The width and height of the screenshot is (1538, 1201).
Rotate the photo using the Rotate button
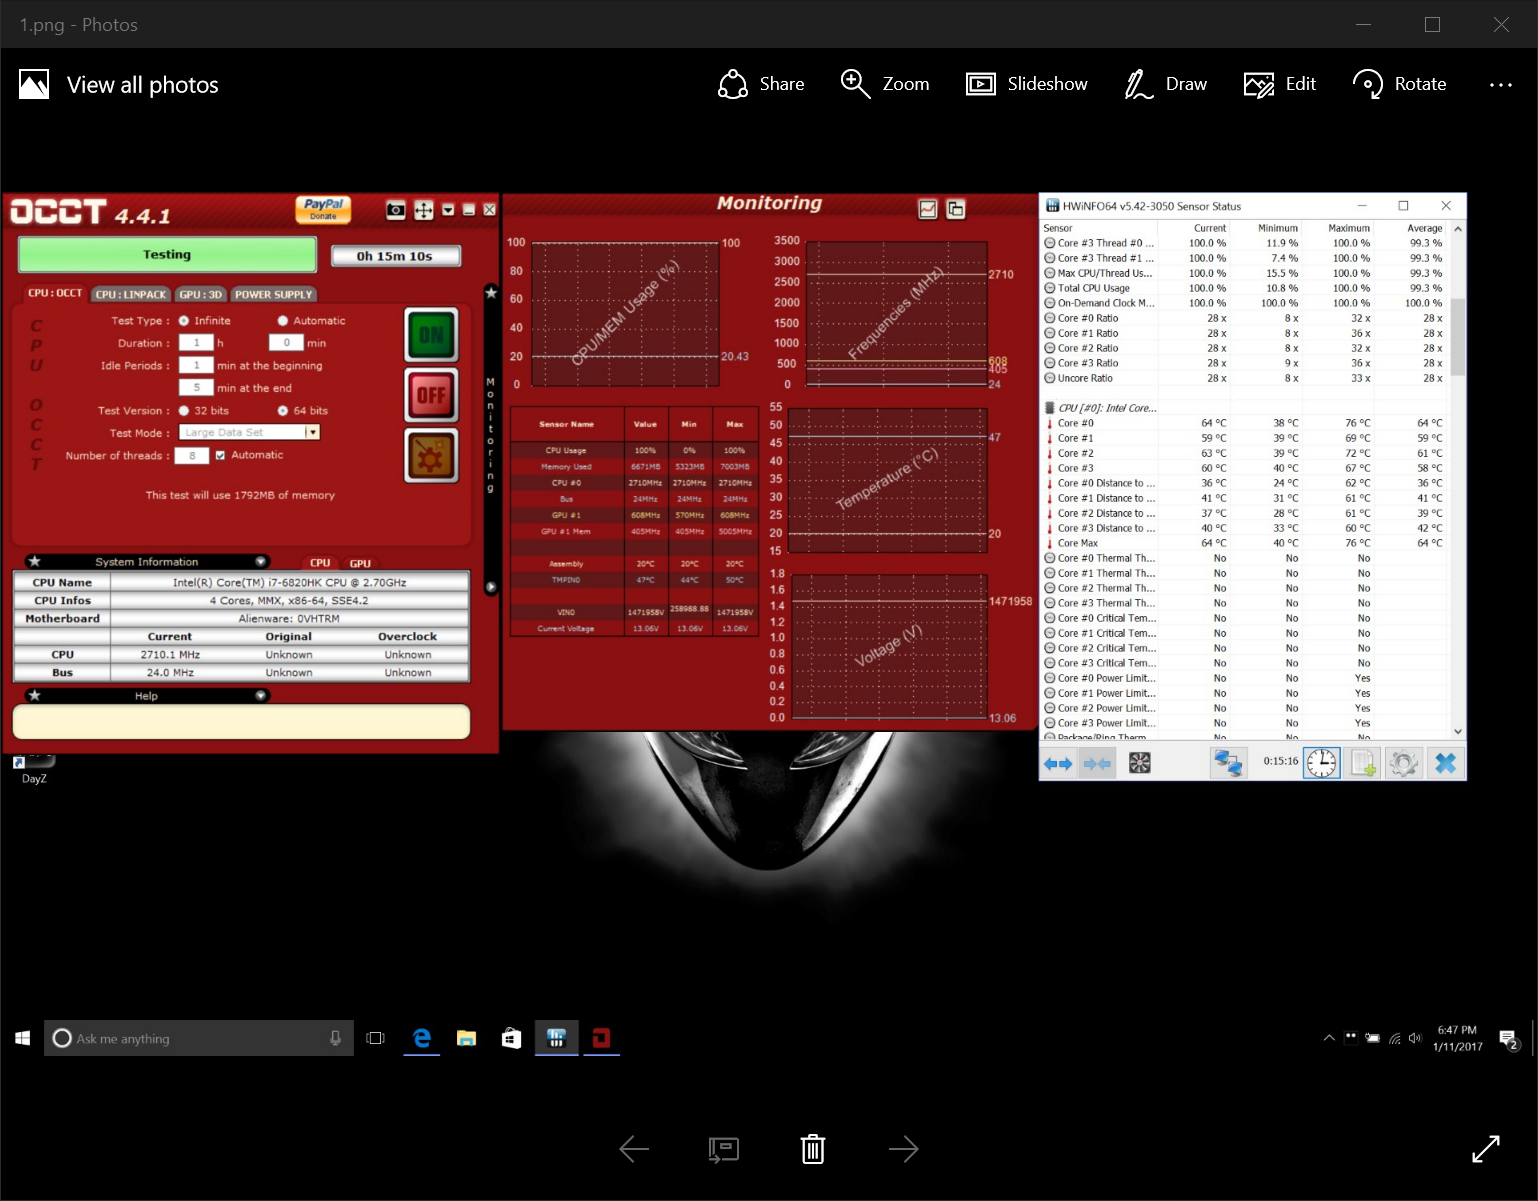pyautogui.click(x=1399, y=84)
